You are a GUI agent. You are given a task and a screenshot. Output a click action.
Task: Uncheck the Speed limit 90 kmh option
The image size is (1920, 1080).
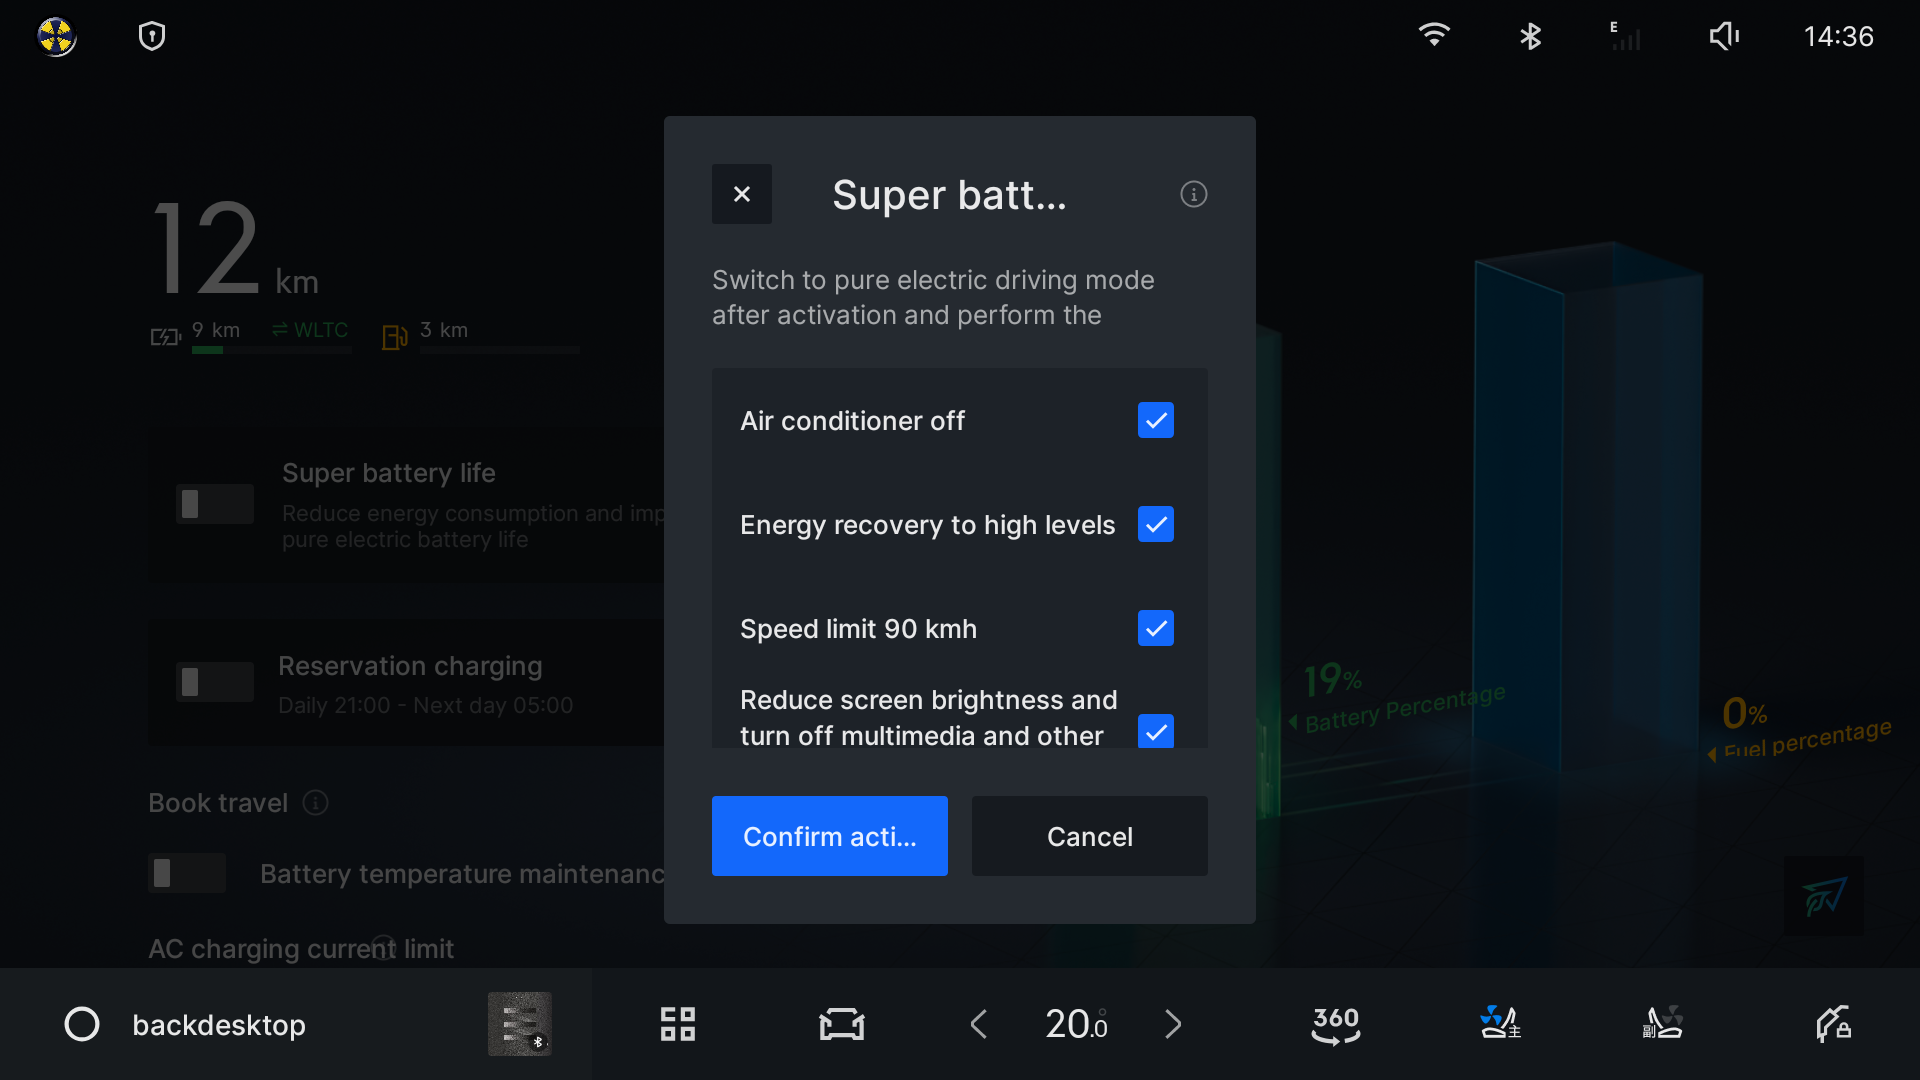[1155, 629]
